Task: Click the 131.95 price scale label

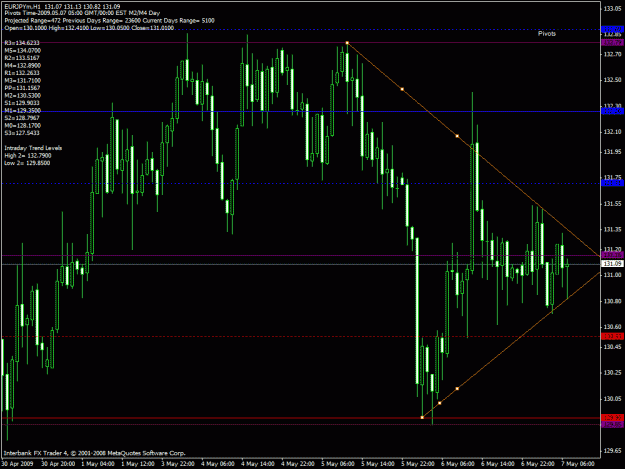Action: coord(612,152)
